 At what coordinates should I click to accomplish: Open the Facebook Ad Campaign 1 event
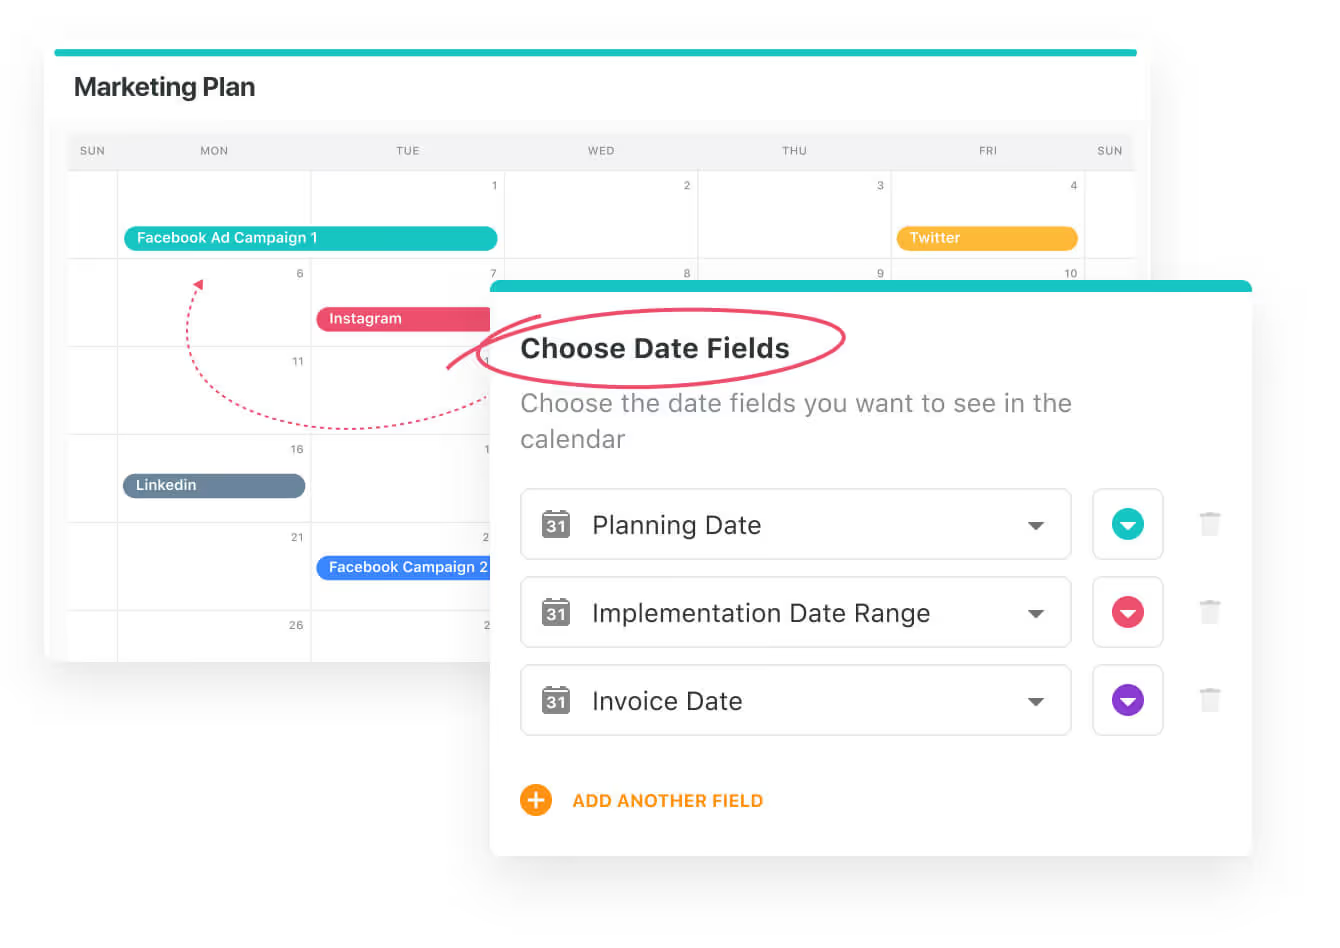[x=310, y=238]
